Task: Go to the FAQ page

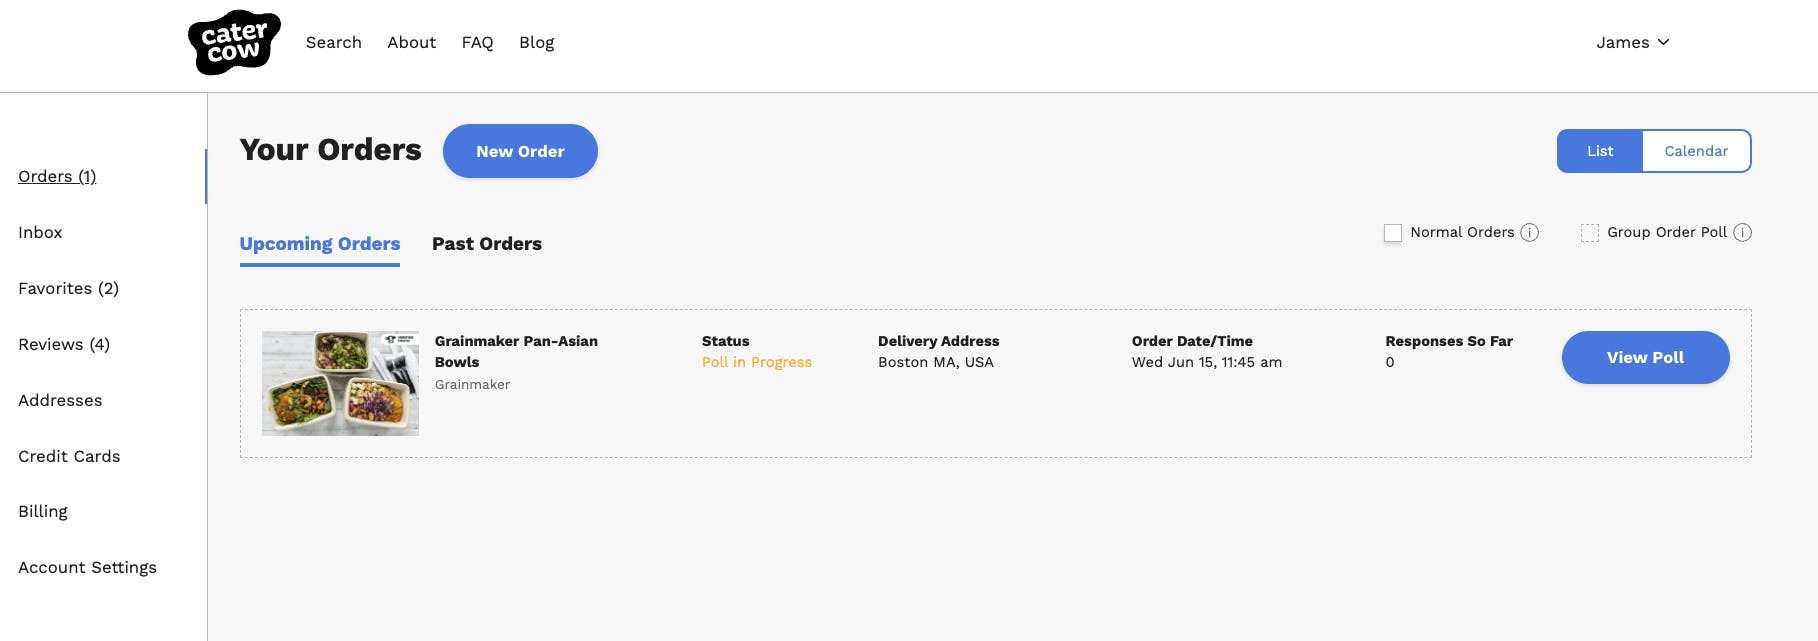Action: point(477,42)
